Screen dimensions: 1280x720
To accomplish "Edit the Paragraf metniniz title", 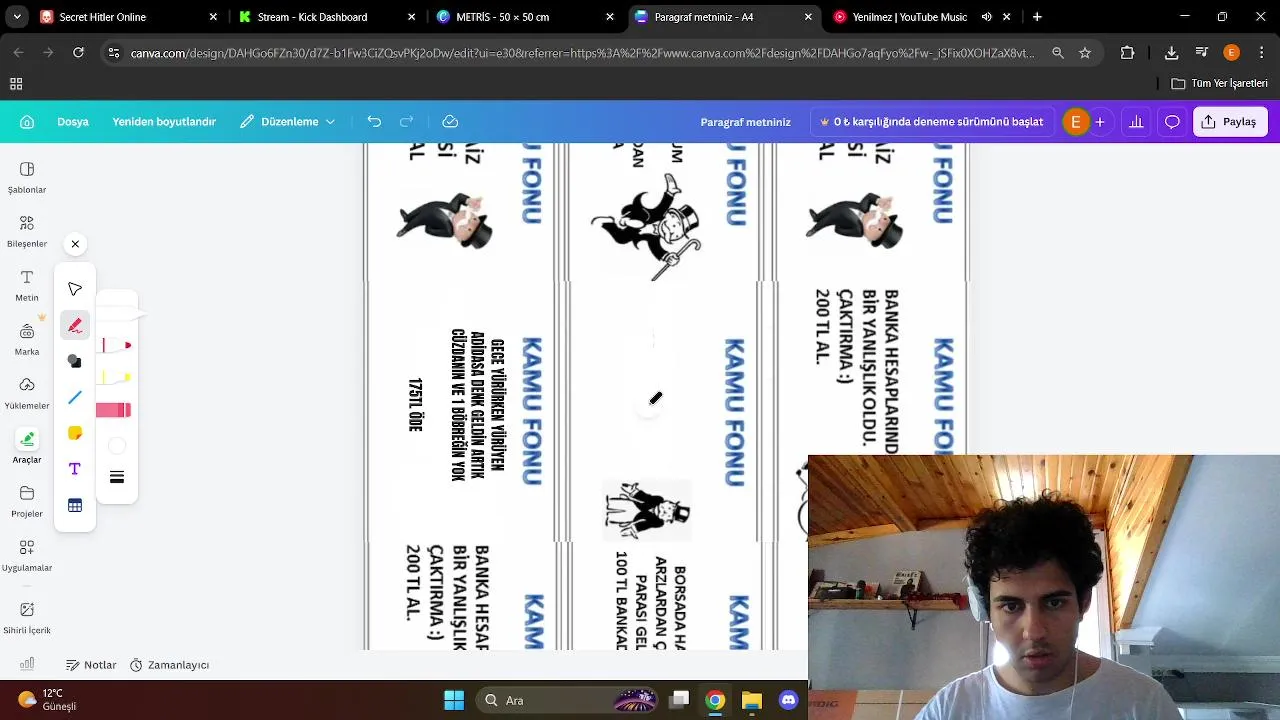I will point(745,122).
